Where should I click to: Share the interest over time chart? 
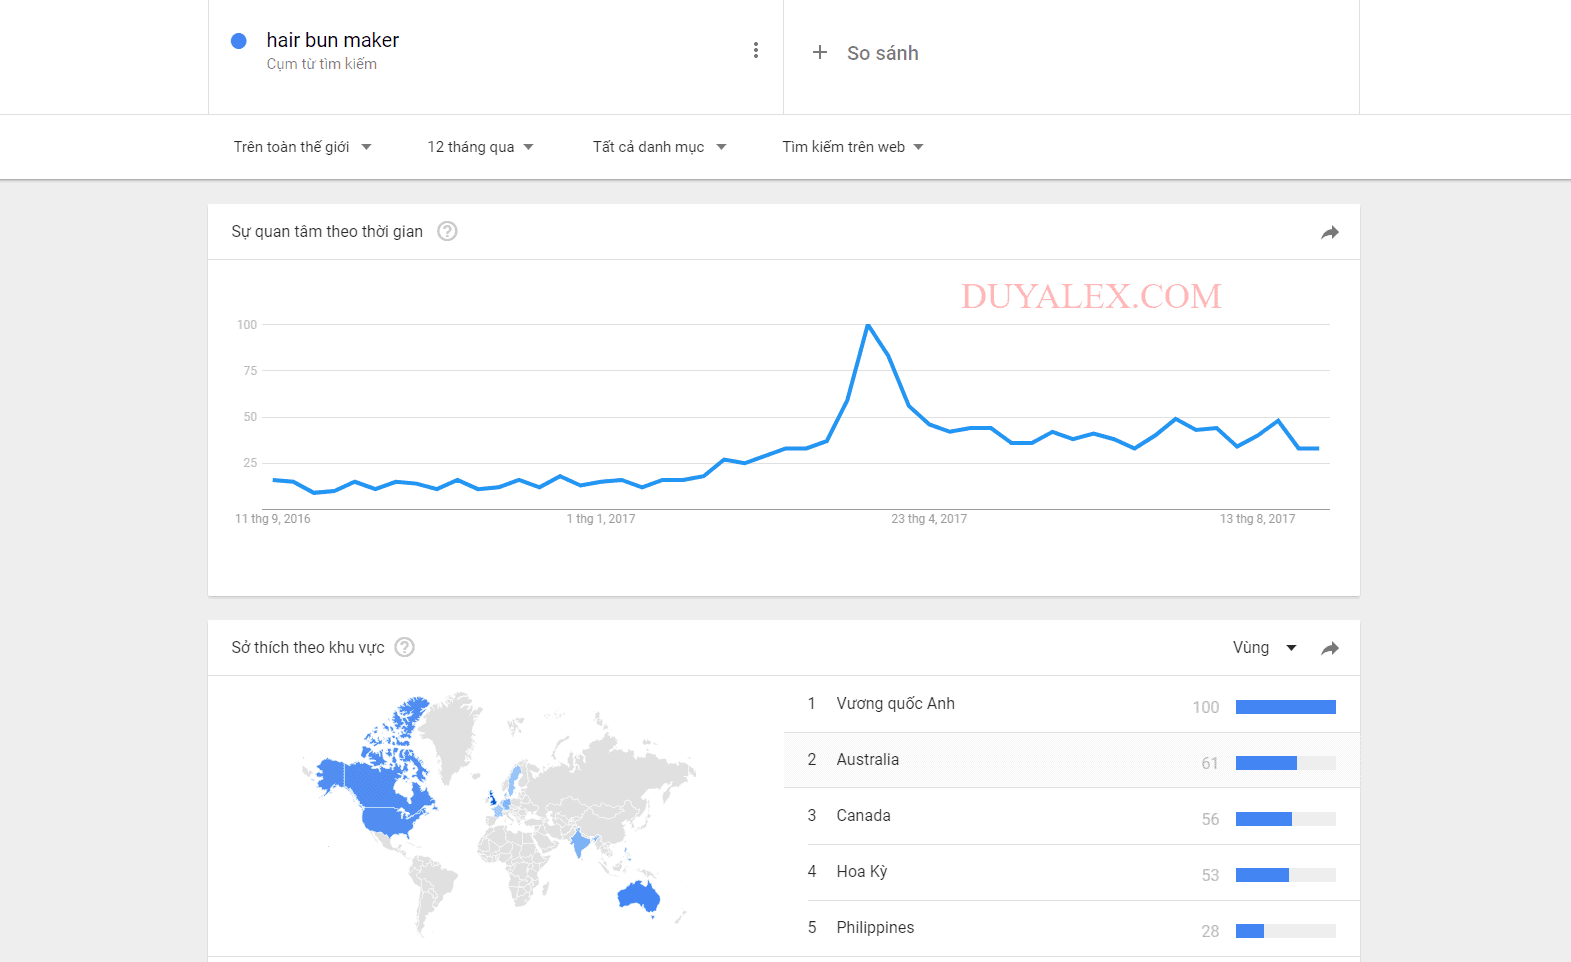click(1330, 232)
